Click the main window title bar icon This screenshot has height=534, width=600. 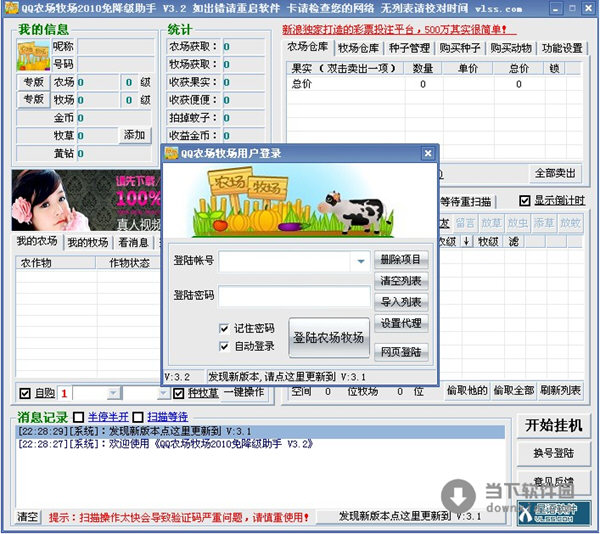10,8
